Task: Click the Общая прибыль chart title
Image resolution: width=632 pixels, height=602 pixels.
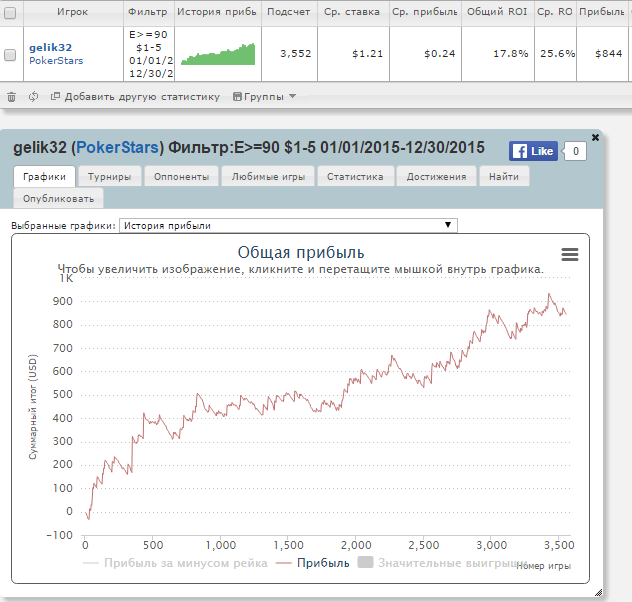Action: (301, 253)
